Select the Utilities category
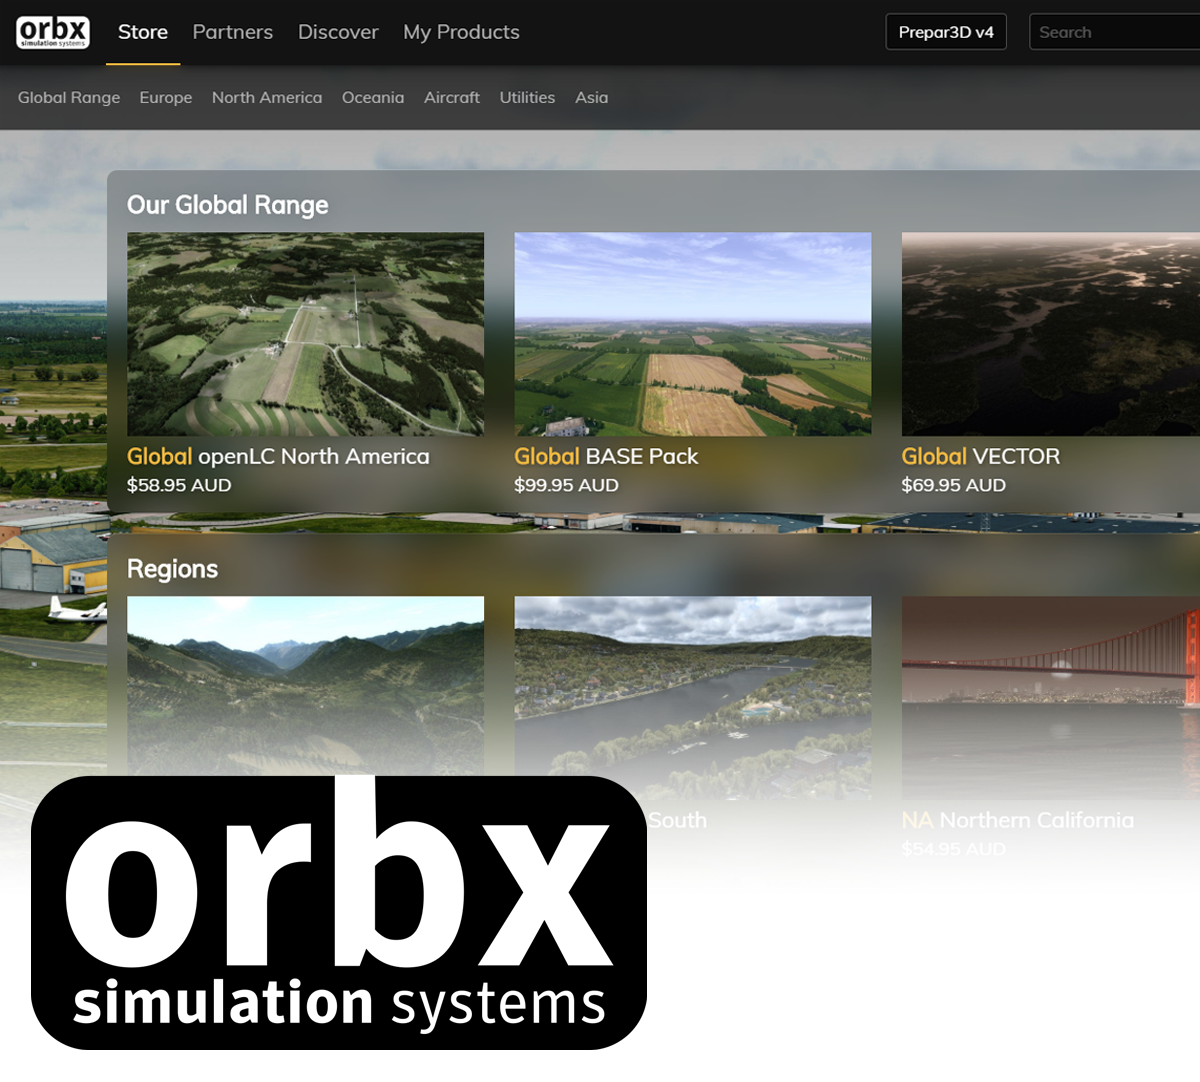The width and height of the screenshot is (1200, 1082). (x=527, y=98)
